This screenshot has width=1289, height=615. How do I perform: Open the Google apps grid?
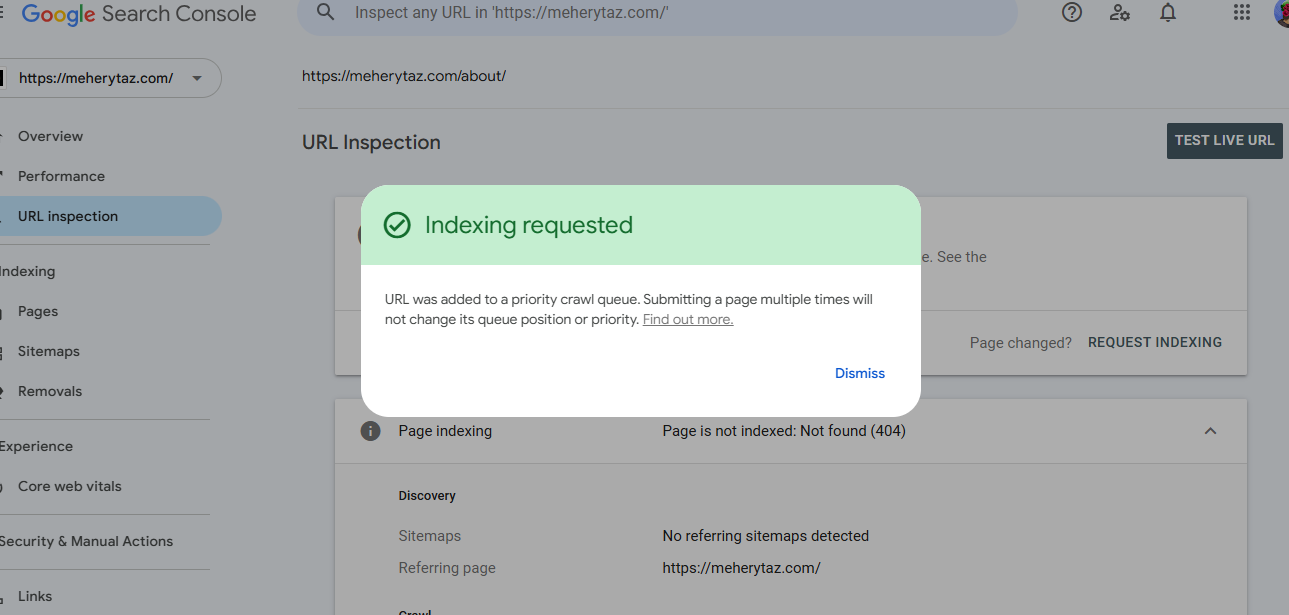pos(1242,12)
